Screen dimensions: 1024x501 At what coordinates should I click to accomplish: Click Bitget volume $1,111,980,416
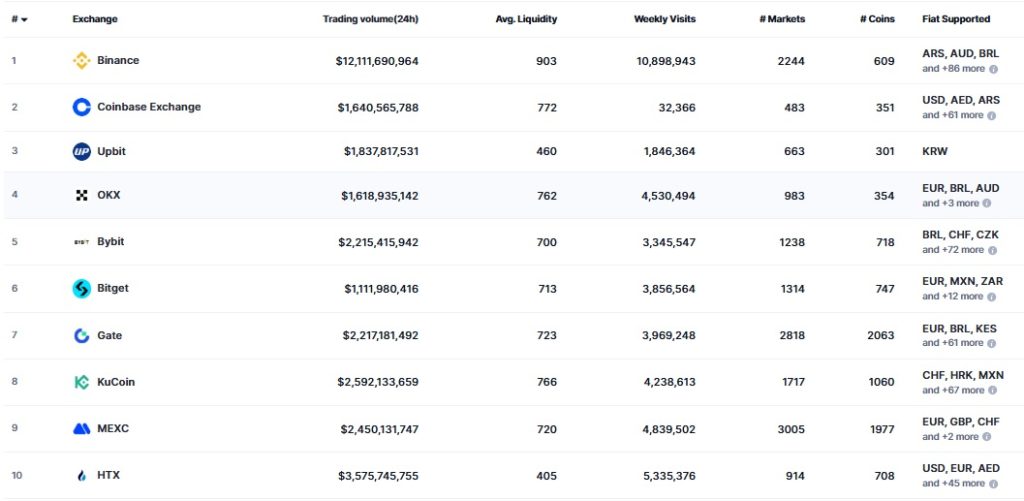tap(381, 289)
